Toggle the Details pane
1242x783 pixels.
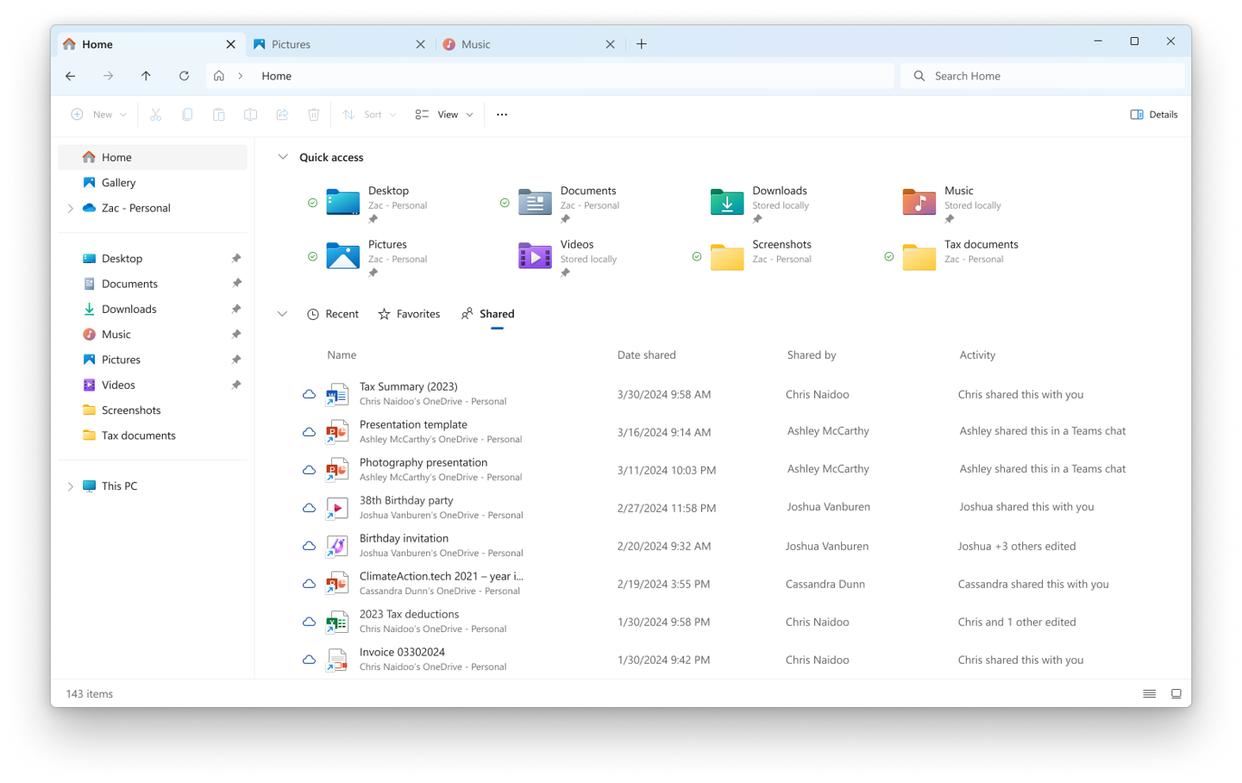(1154, 114)
